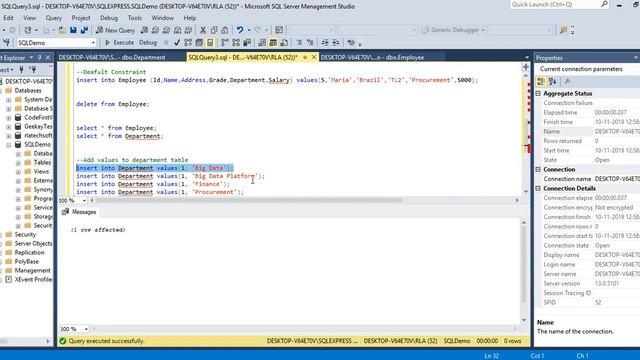
Task: Click the Copy icon in toolbar
Action: [214, 30]
